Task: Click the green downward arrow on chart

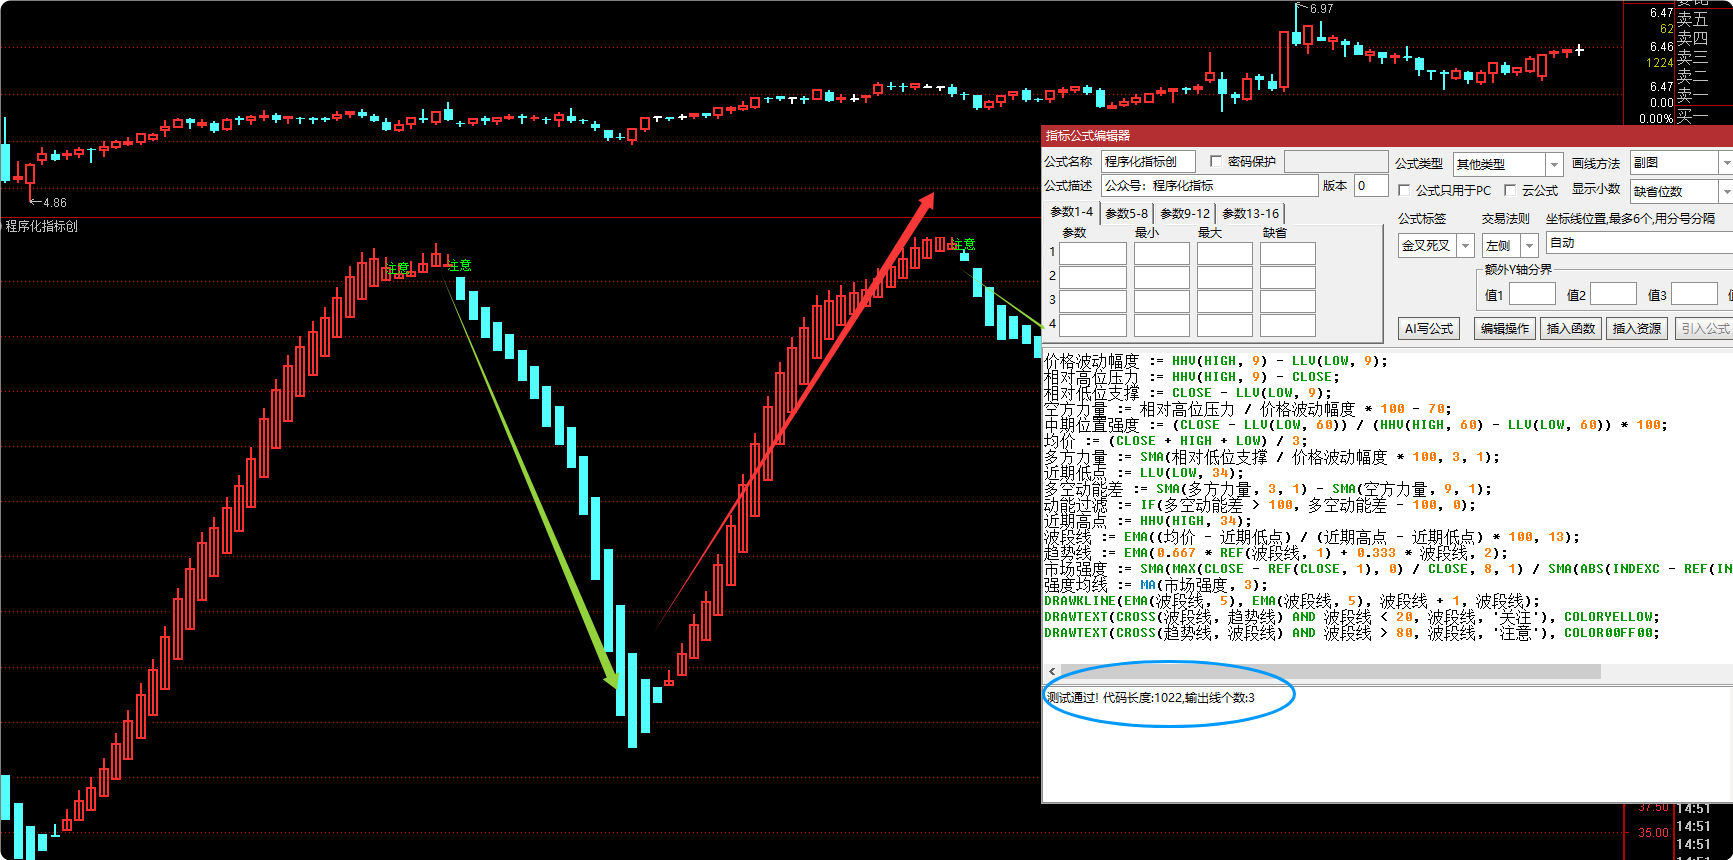Action: 530,478
